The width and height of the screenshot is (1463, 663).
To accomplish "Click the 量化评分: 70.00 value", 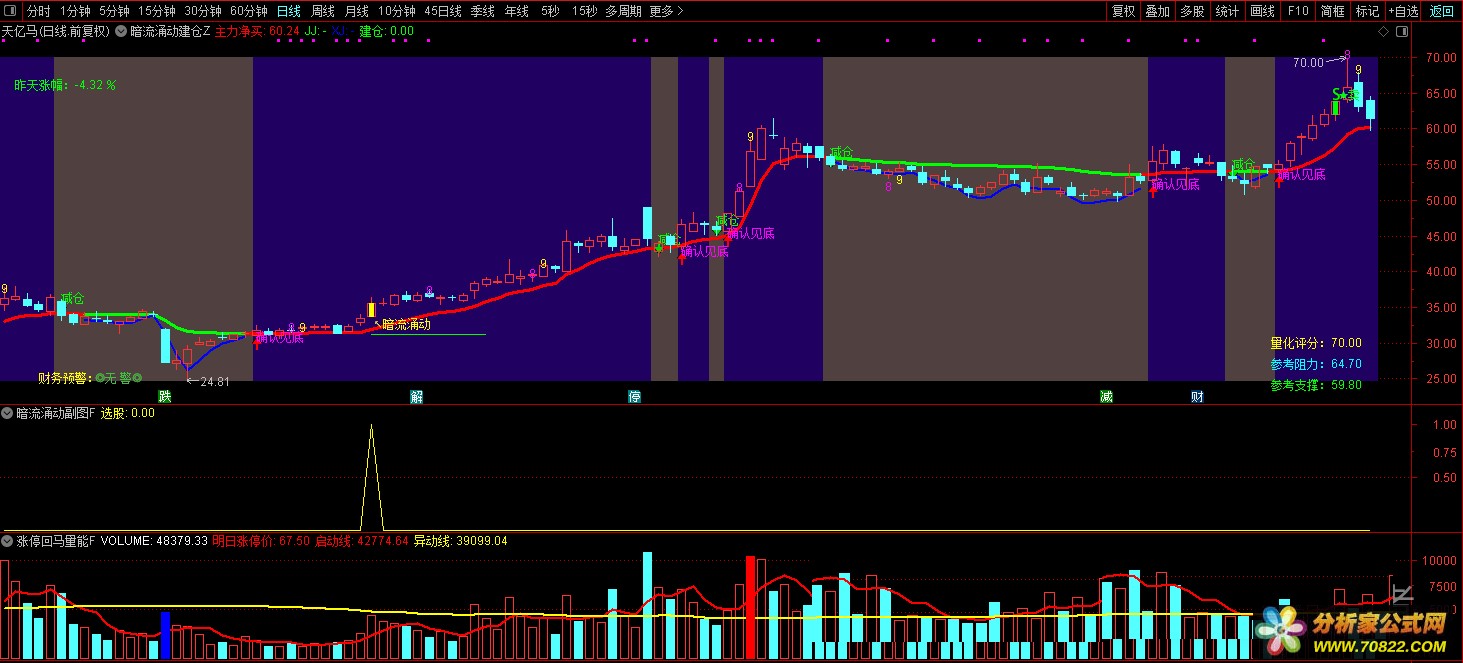I will click(1316, 343).
